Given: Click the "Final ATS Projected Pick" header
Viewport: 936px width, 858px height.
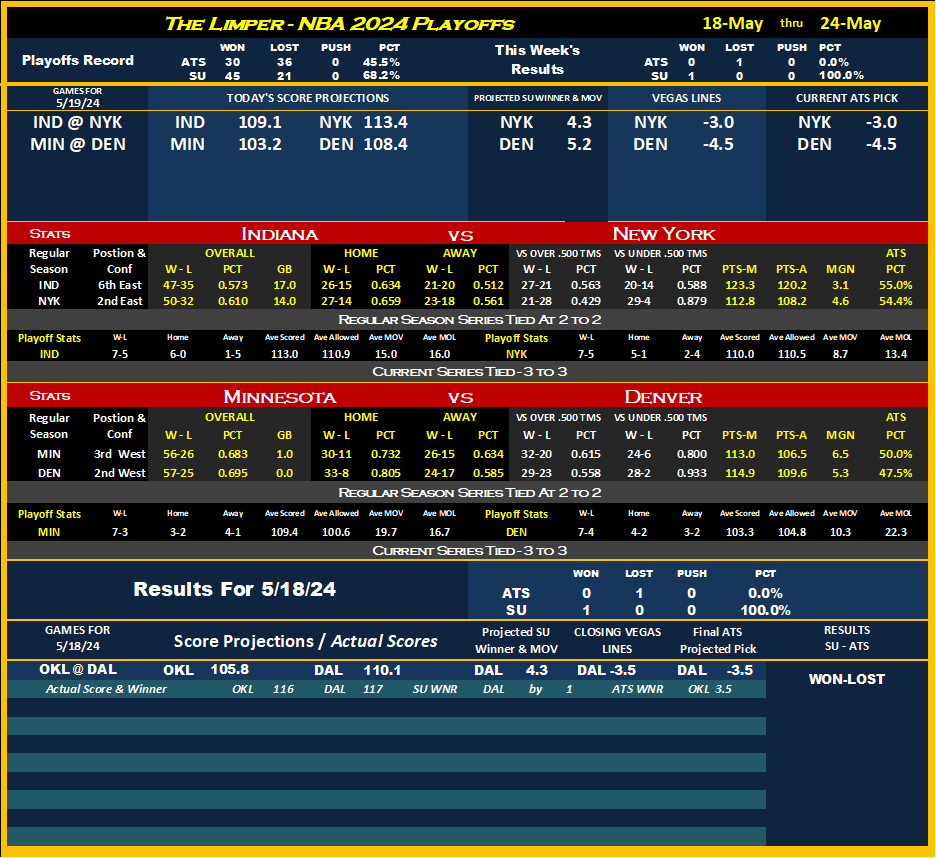Looking at the screenshot, I should coord(718,641).
